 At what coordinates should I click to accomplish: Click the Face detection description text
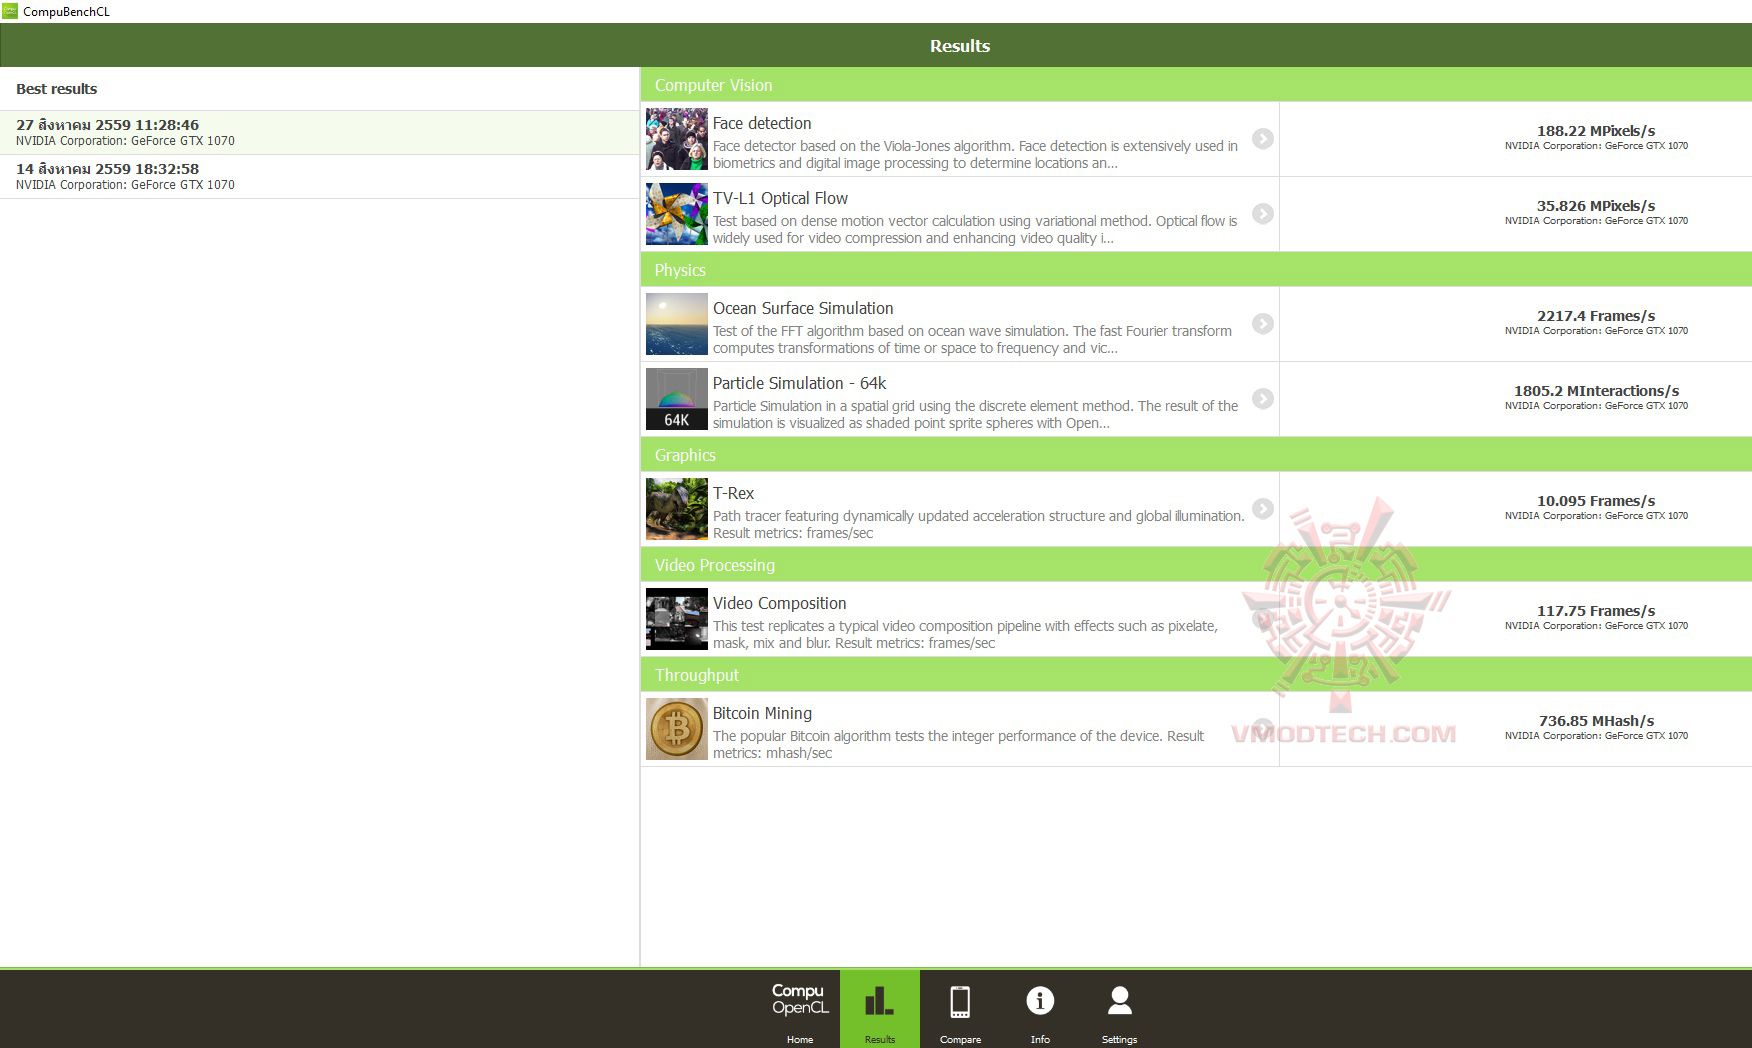click(x=975, y=155)
